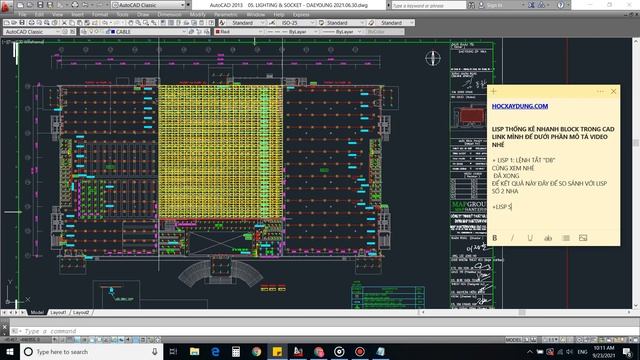
Task: Click the Cut icon in Standard toolbar
Action: (x=64, y=23)
